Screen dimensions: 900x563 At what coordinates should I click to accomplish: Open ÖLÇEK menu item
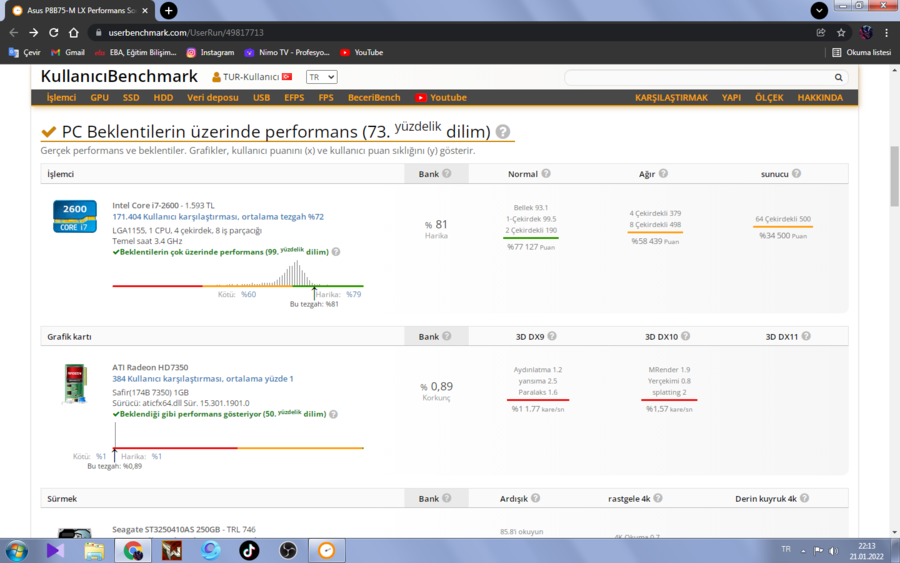coord(769,98)
